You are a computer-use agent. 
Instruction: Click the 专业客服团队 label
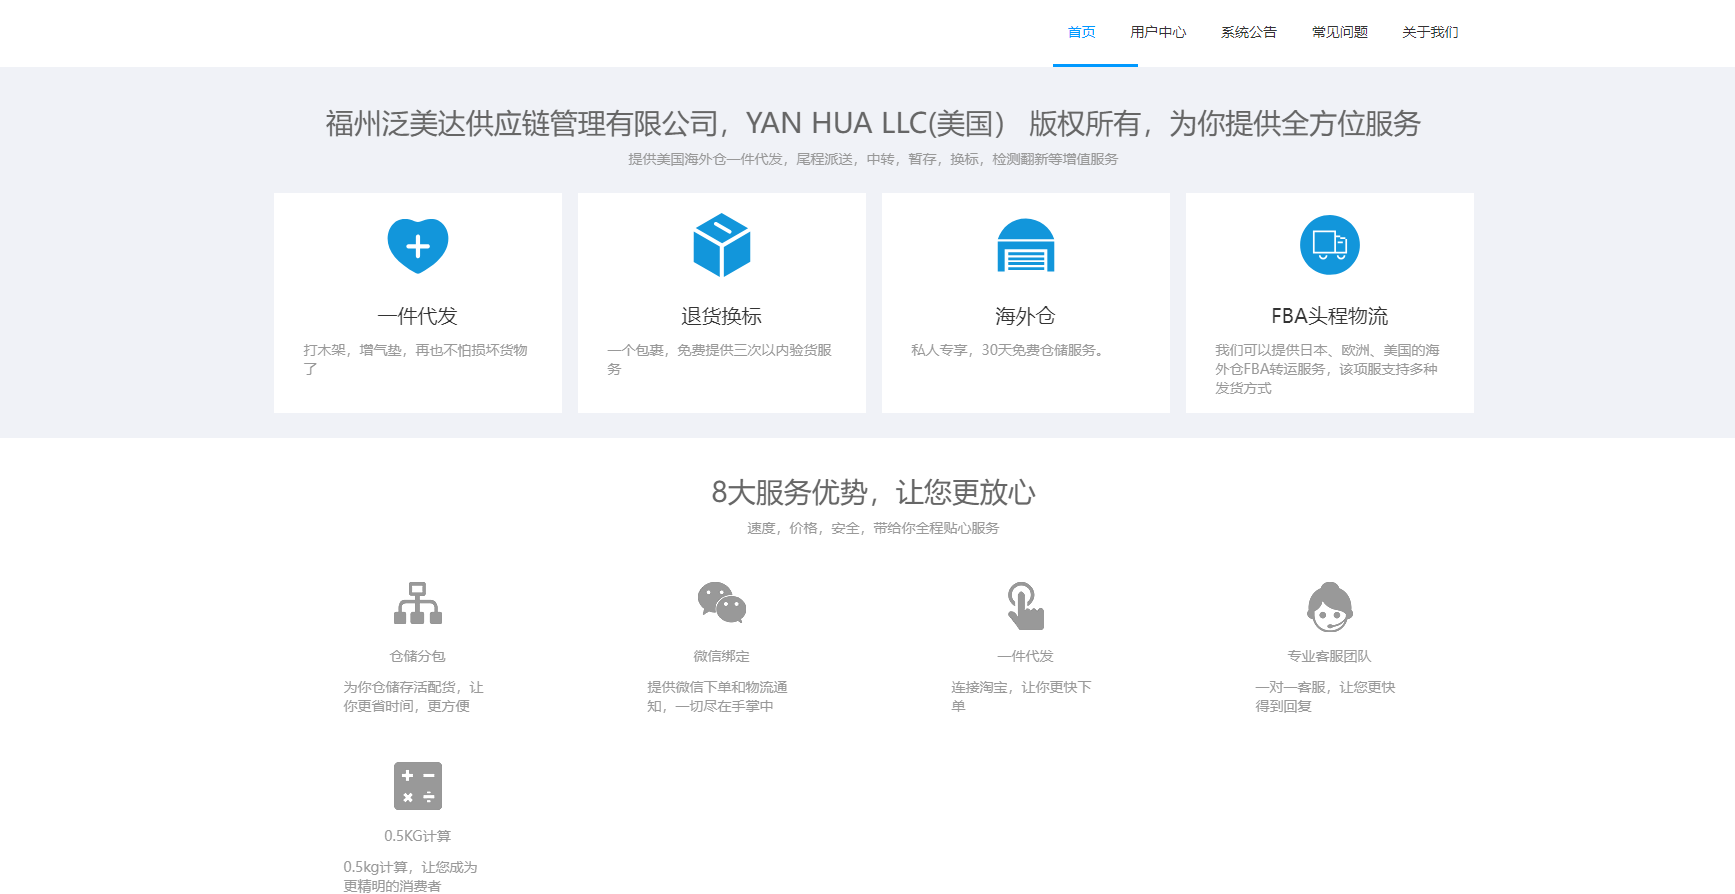(x=1330, y=656)
